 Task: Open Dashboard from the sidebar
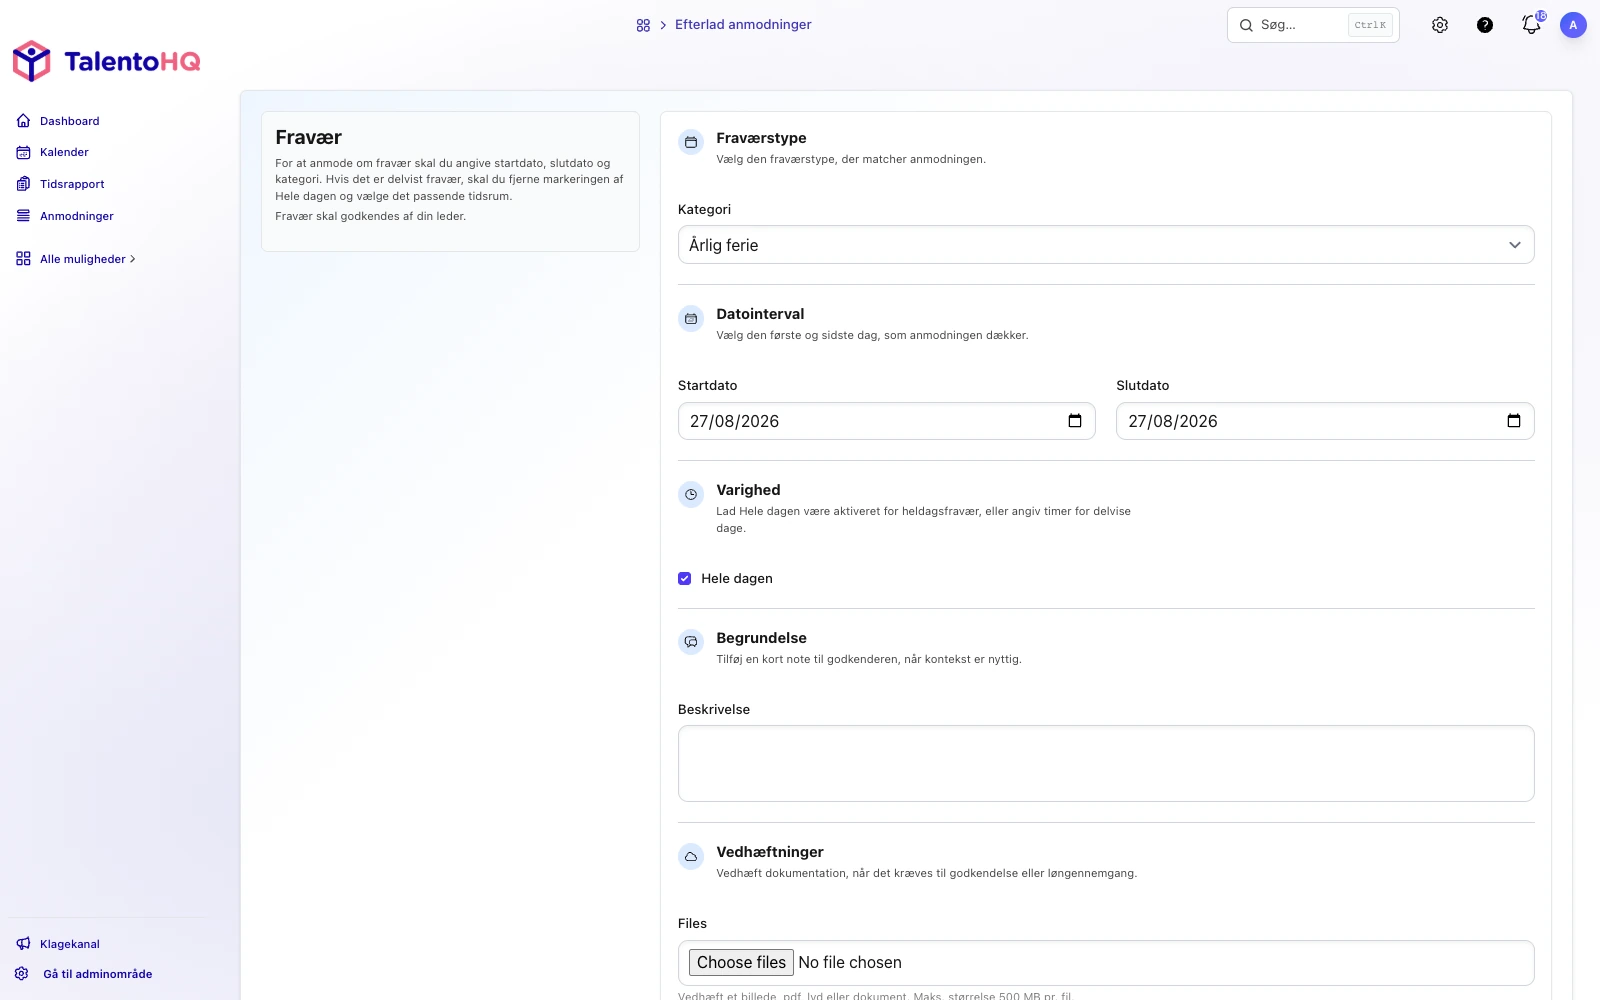pos(69,121)
